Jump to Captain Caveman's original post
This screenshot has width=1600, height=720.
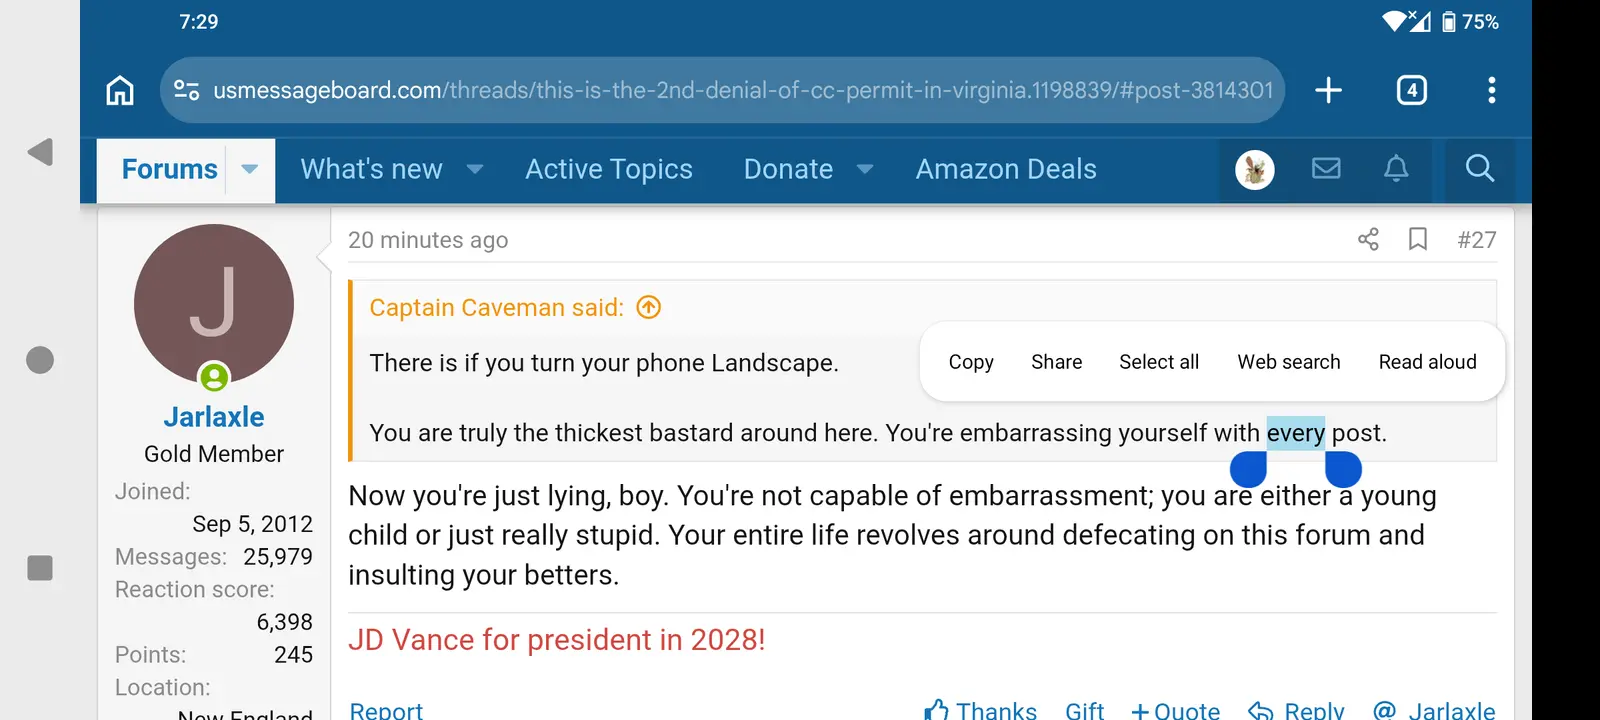[649, 308]
